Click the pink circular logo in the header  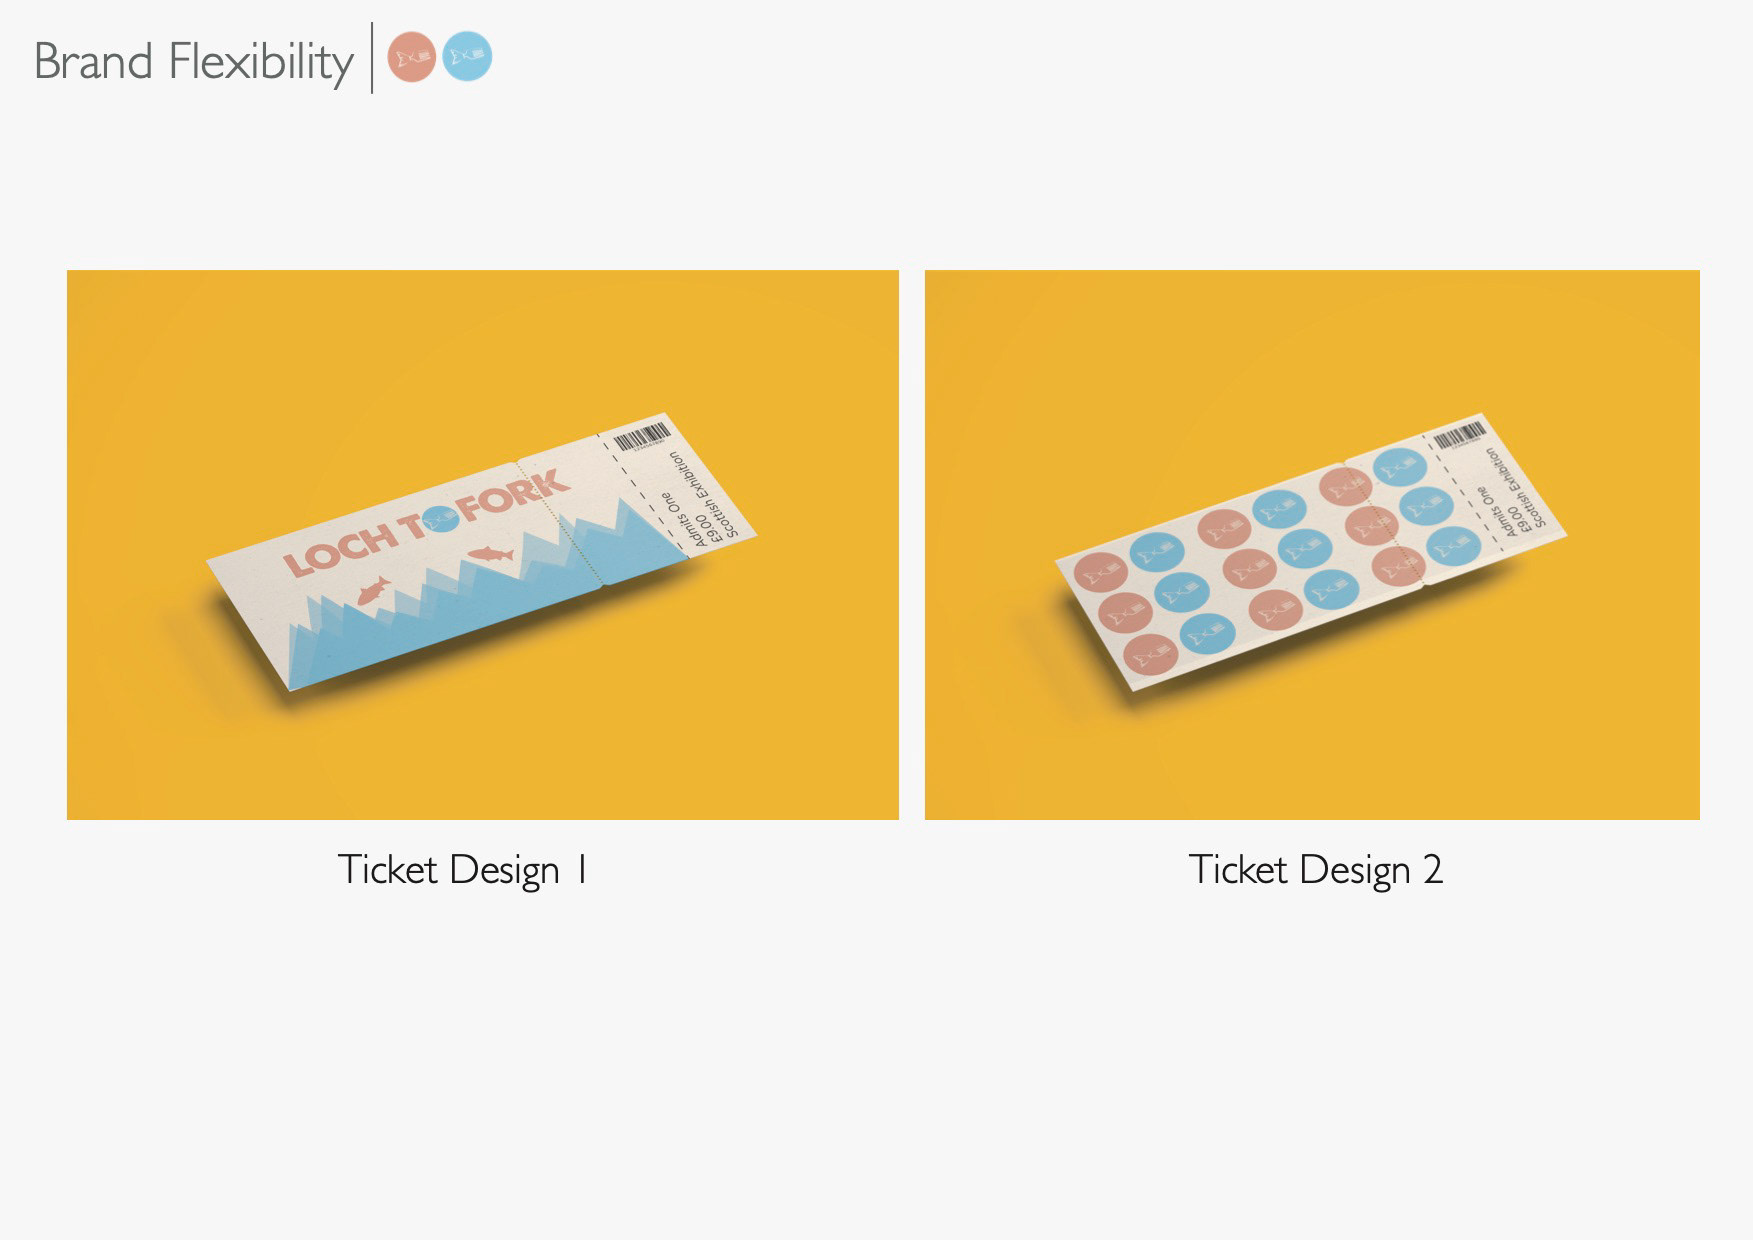412,57
